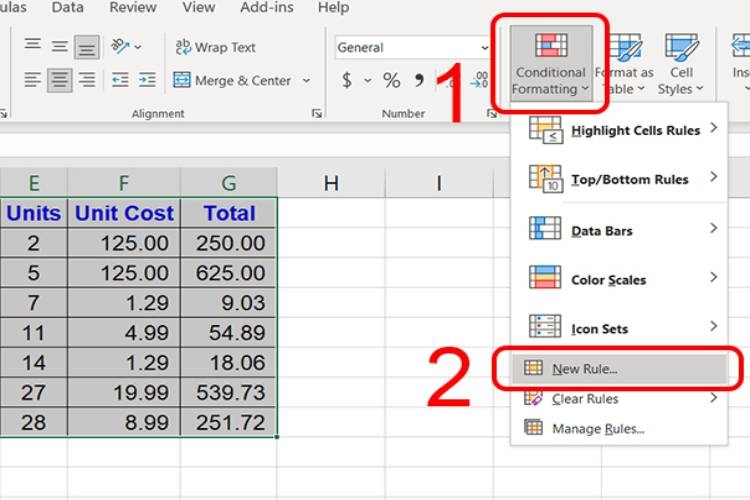Click the Align Left icon
Viewport: 750px width, 500px height.
[33, 79]
